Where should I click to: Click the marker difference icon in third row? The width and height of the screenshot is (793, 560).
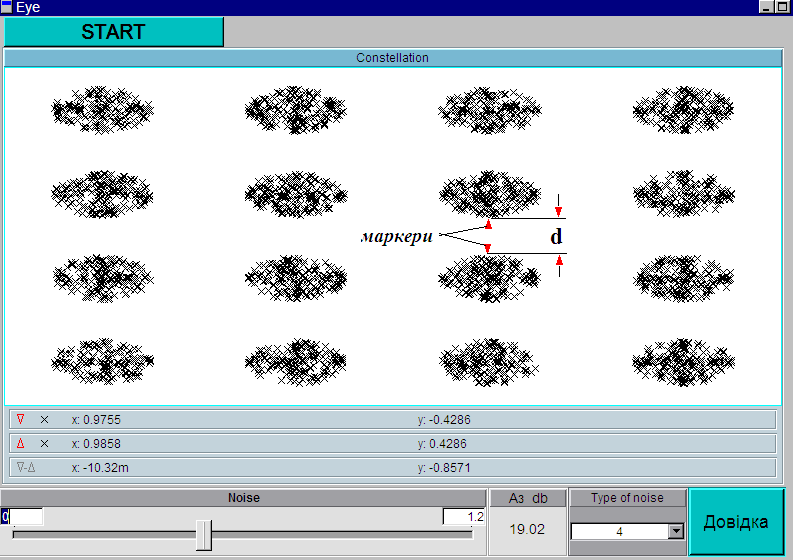pyautogui.click(x=26, y=467)
